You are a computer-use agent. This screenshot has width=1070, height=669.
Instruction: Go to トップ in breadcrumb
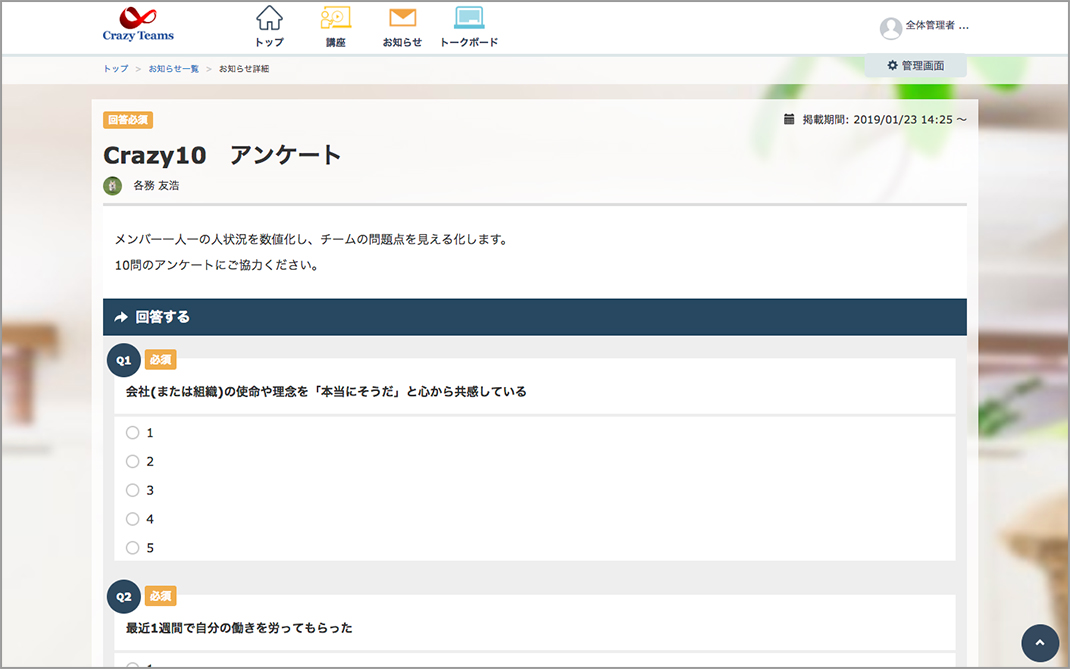115,69
